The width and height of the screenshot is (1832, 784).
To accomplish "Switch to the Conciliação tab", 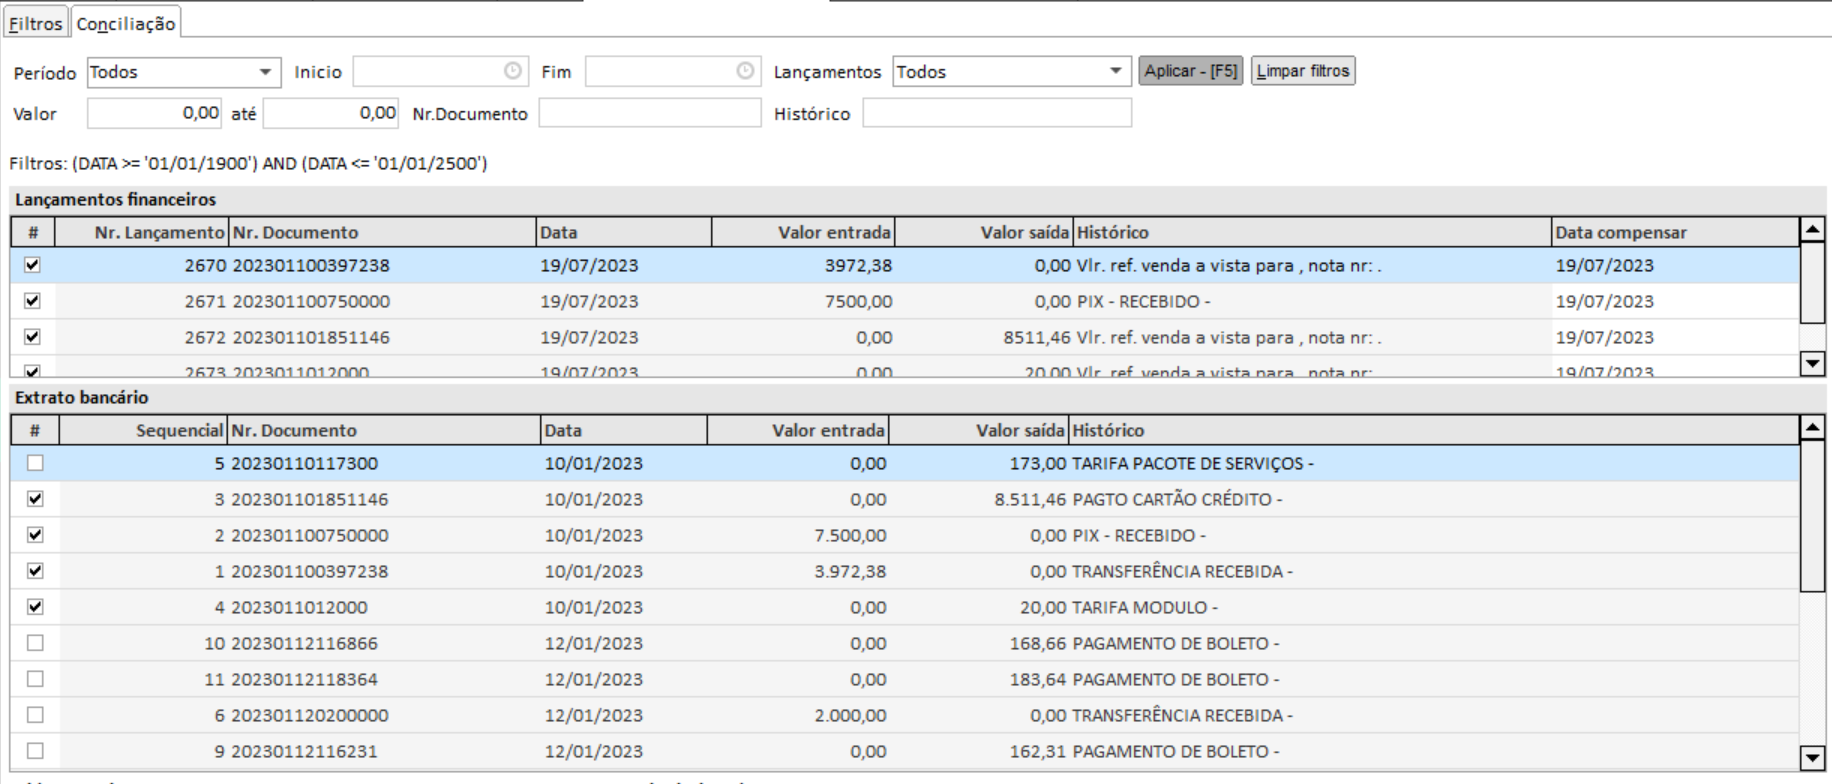I will [126, 24].
